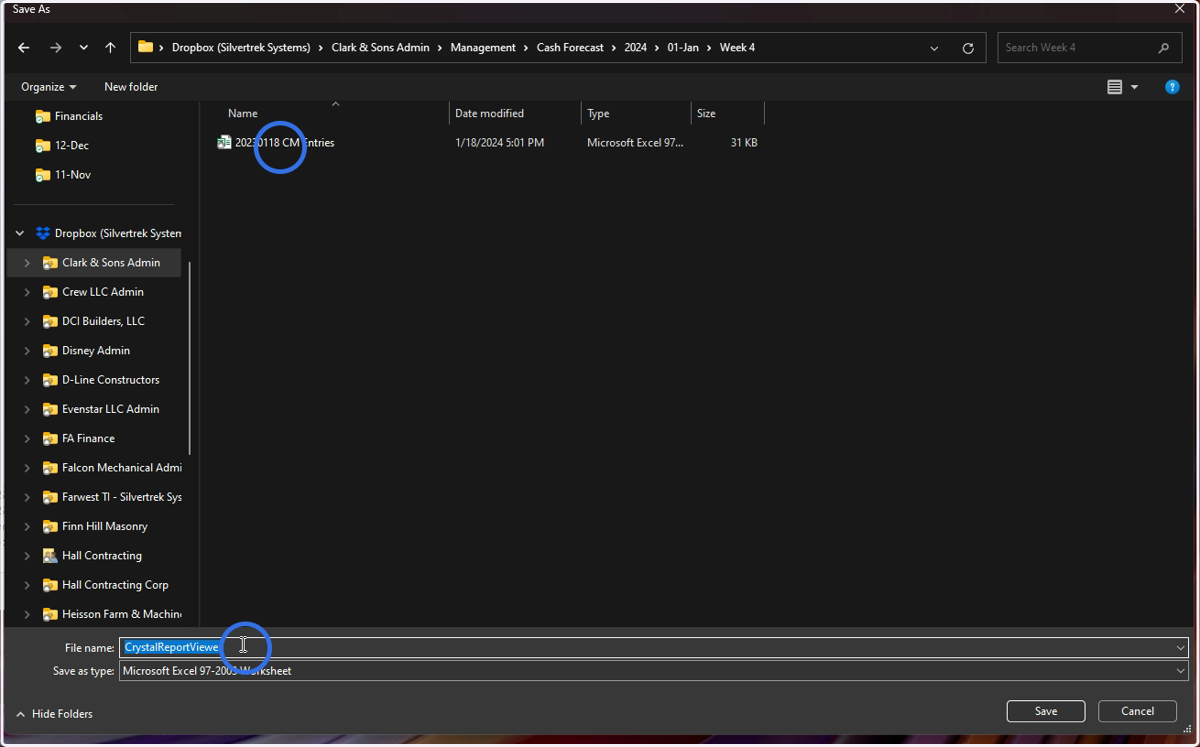
Task: Expand the Disney Admin node
Action: pos(27,351)
